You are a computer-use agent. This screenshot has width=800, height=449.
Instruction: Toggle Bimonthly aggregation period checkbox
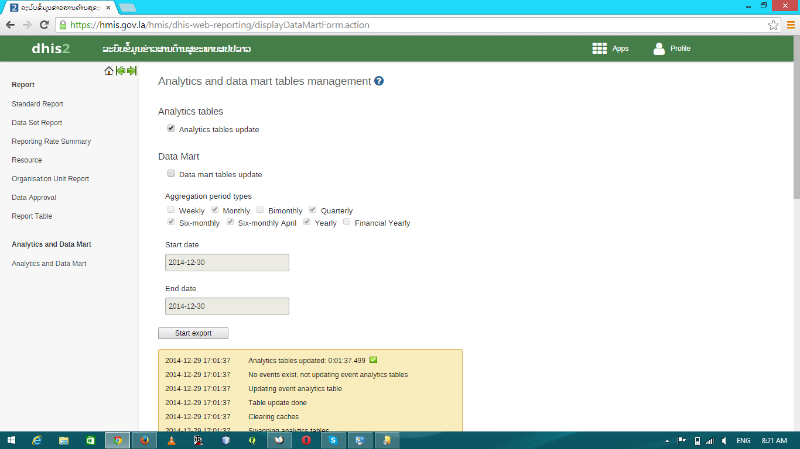click(260, 210)
